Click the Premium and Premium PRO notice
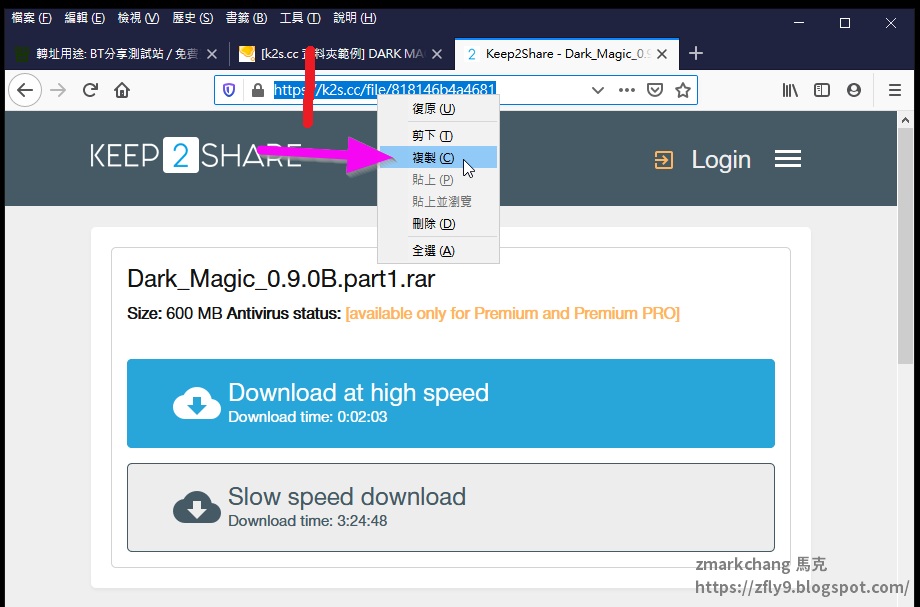Image resolution: width=920 pixels, height=607 pixels. point(512,313)
